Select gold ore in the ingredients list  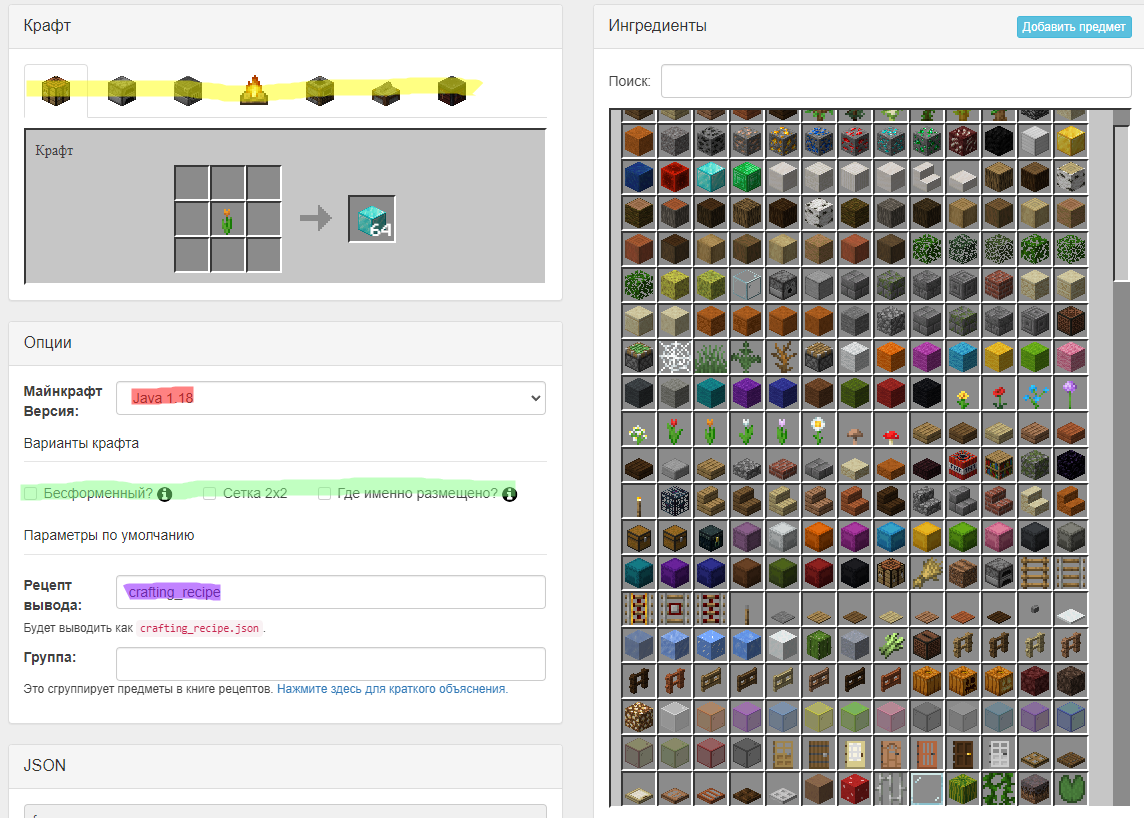783,140
